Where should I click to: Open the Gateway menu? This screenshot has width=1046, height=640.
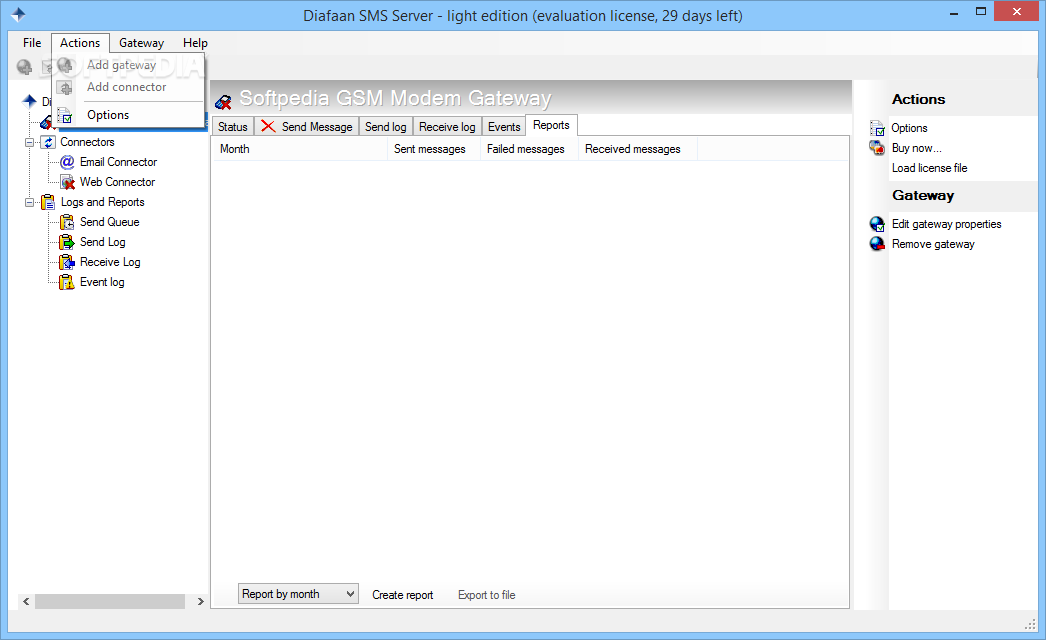coord(141,43)
